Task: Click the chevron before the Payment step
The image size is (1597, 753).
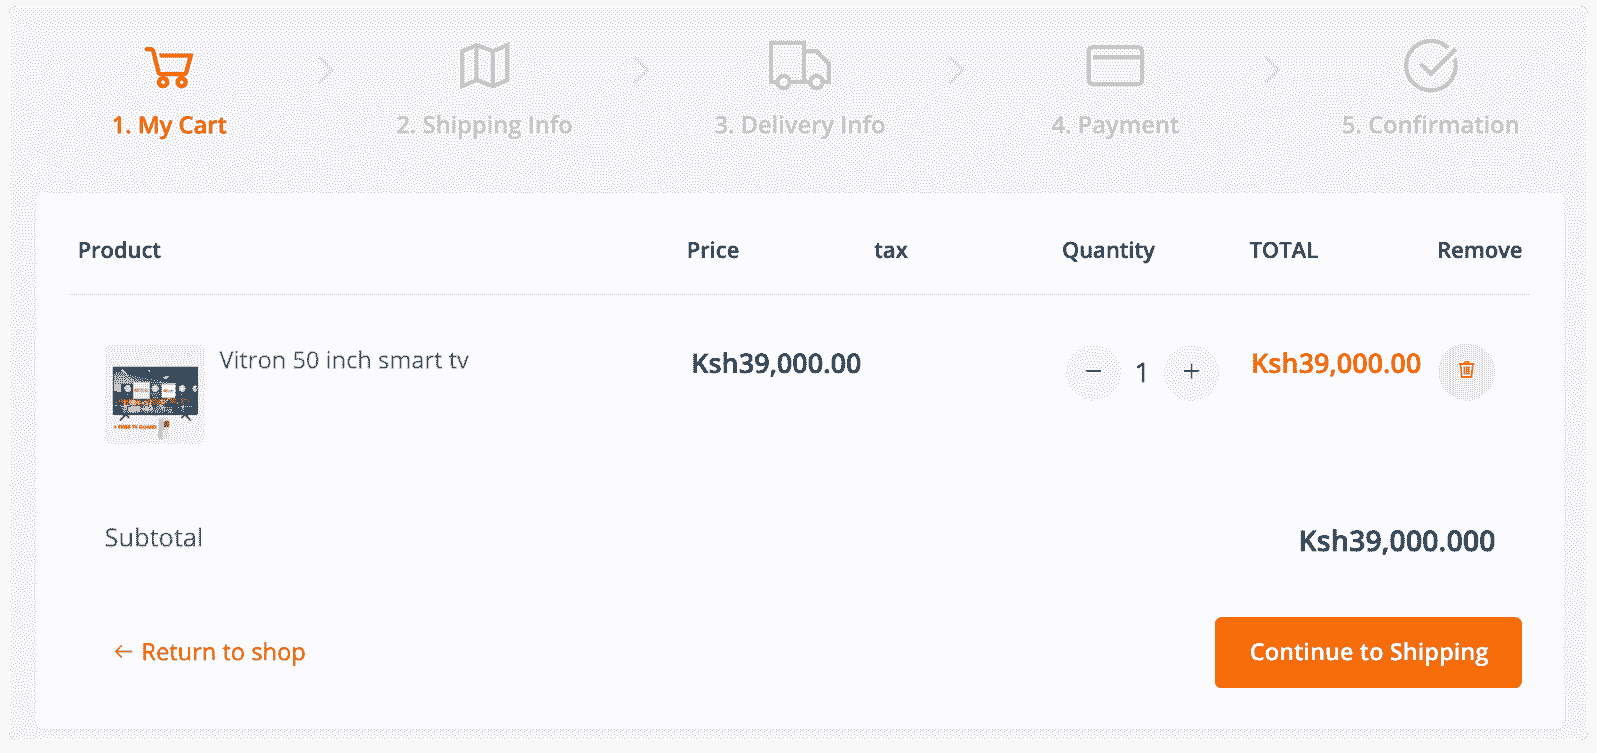Action: point(957,70)
